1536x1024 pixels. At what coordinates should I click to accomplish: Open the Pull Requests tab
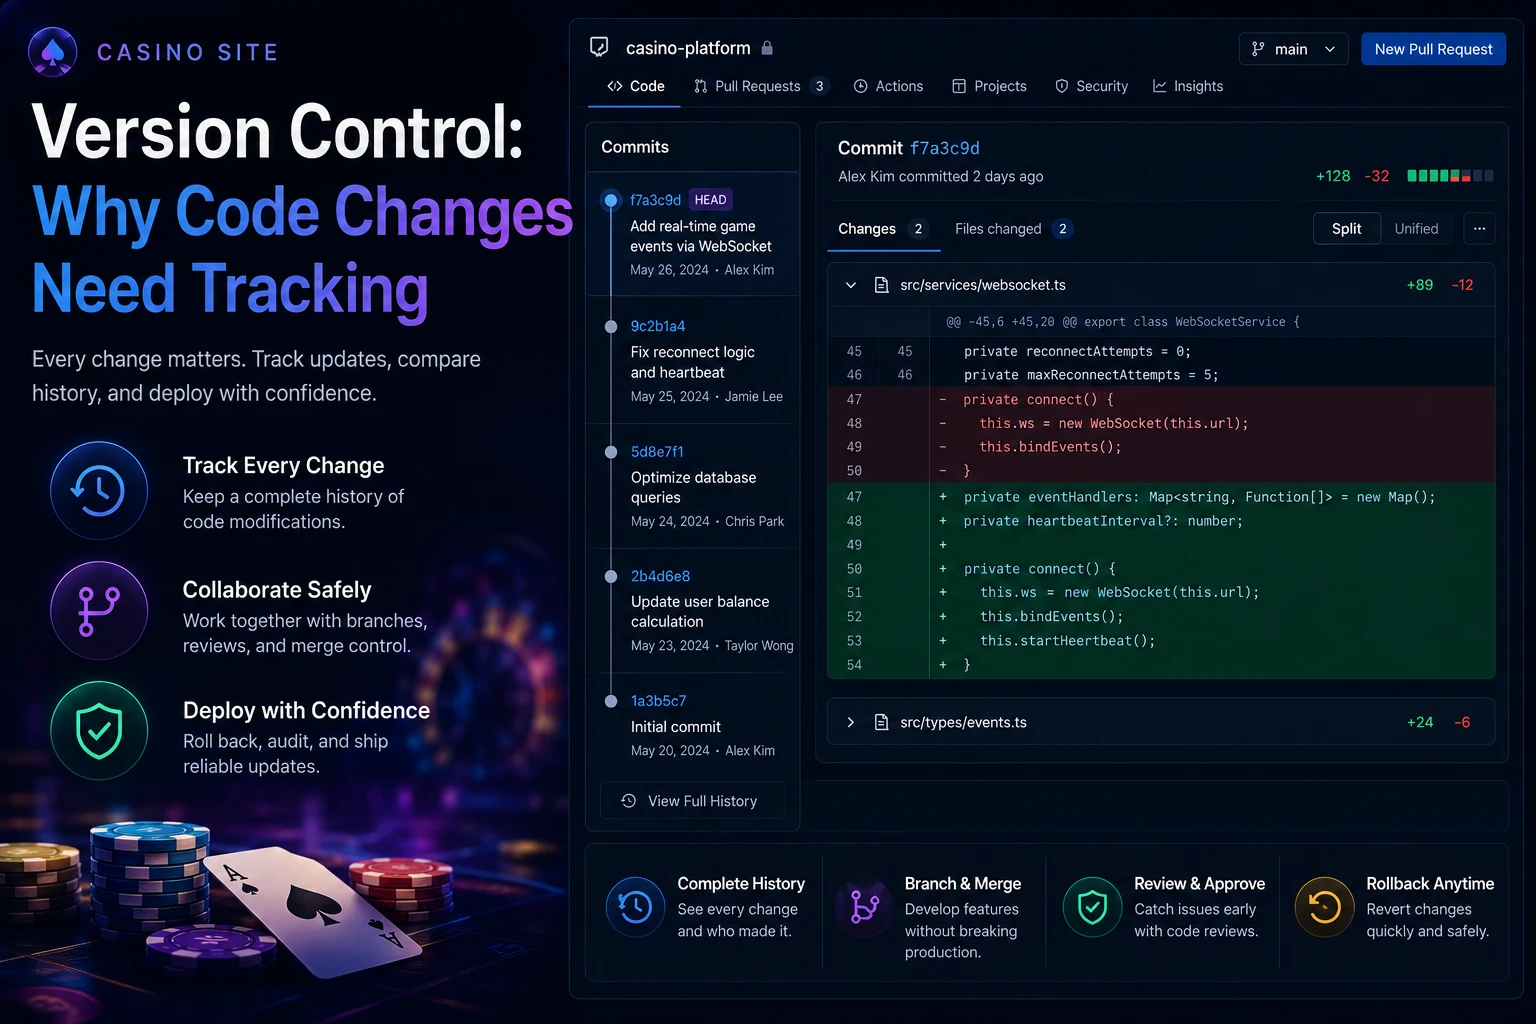(x=760, y=86)
